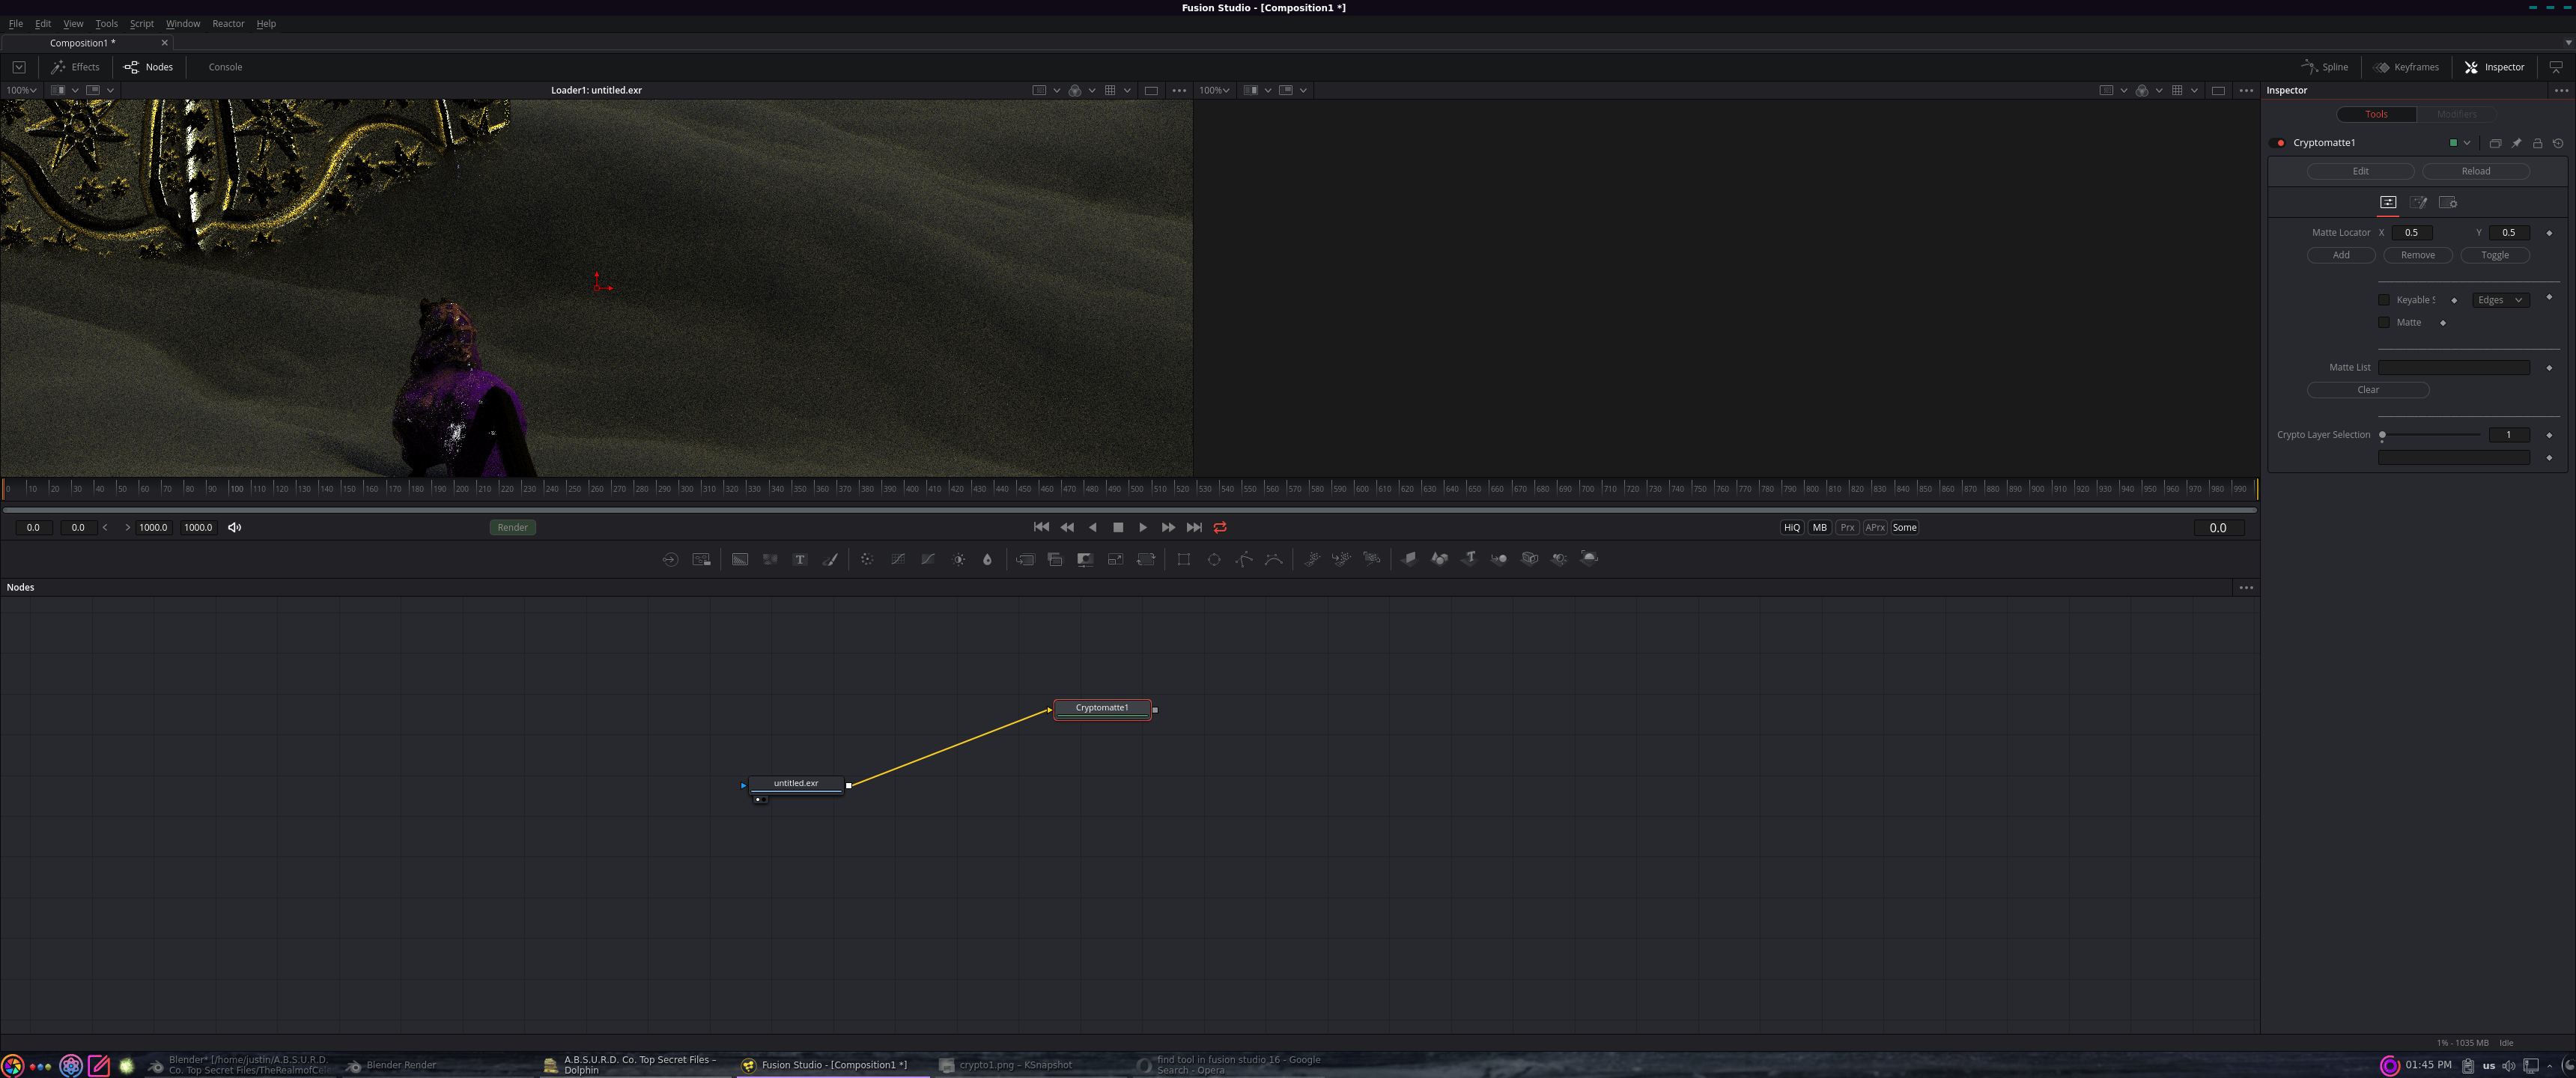
Task: Add a Background tool from the toolbar
Action: 740,559
